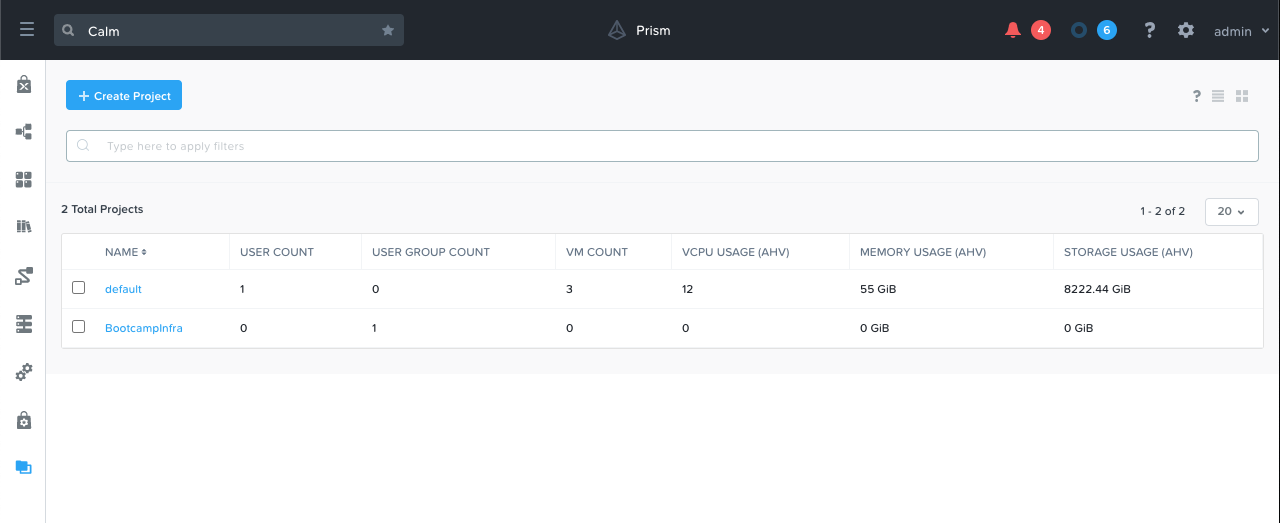Open help question mark in top bar

[1150, 30]
